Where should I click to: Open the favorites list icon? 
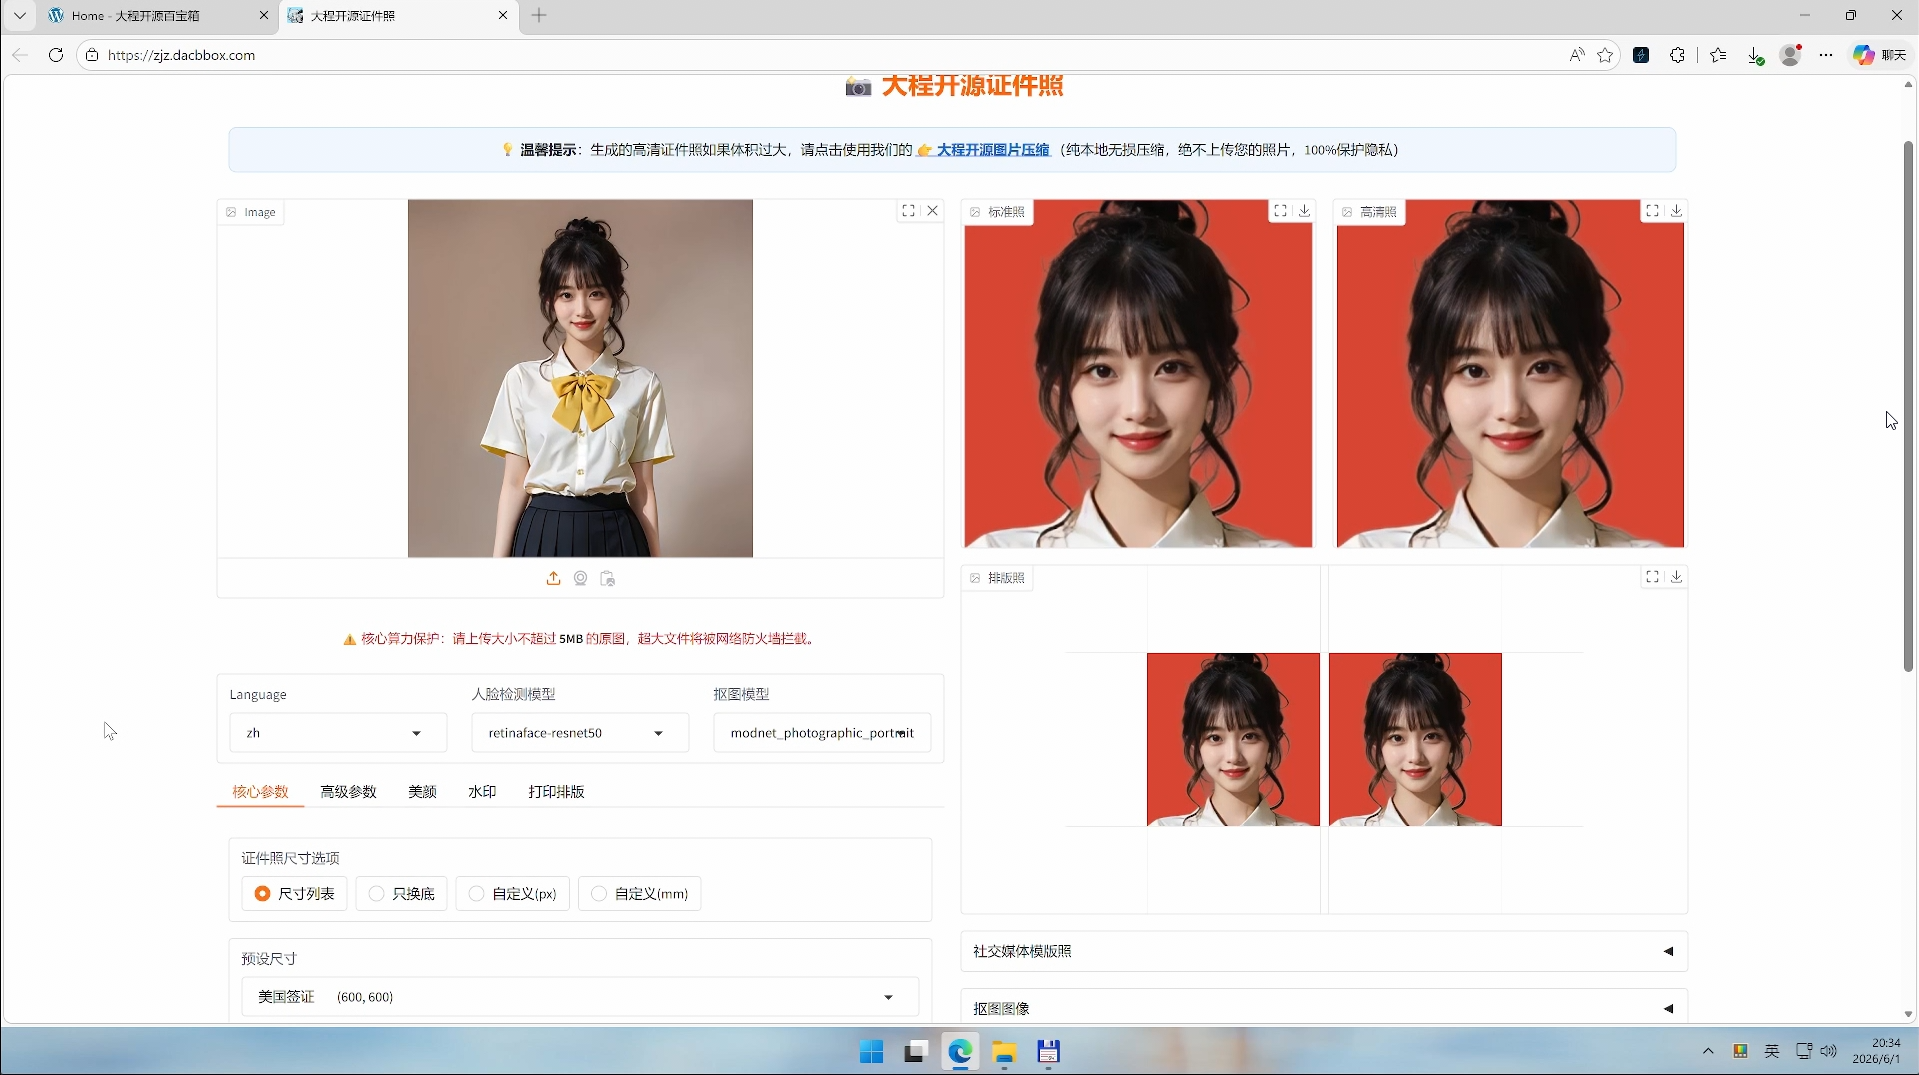point(1718,55)
